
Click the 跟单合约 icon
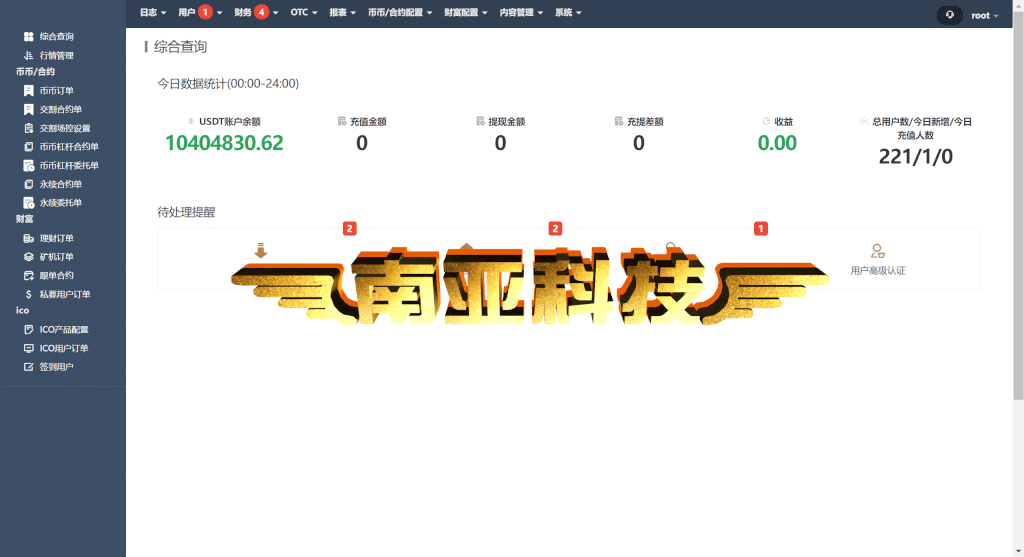click(29, 276)
